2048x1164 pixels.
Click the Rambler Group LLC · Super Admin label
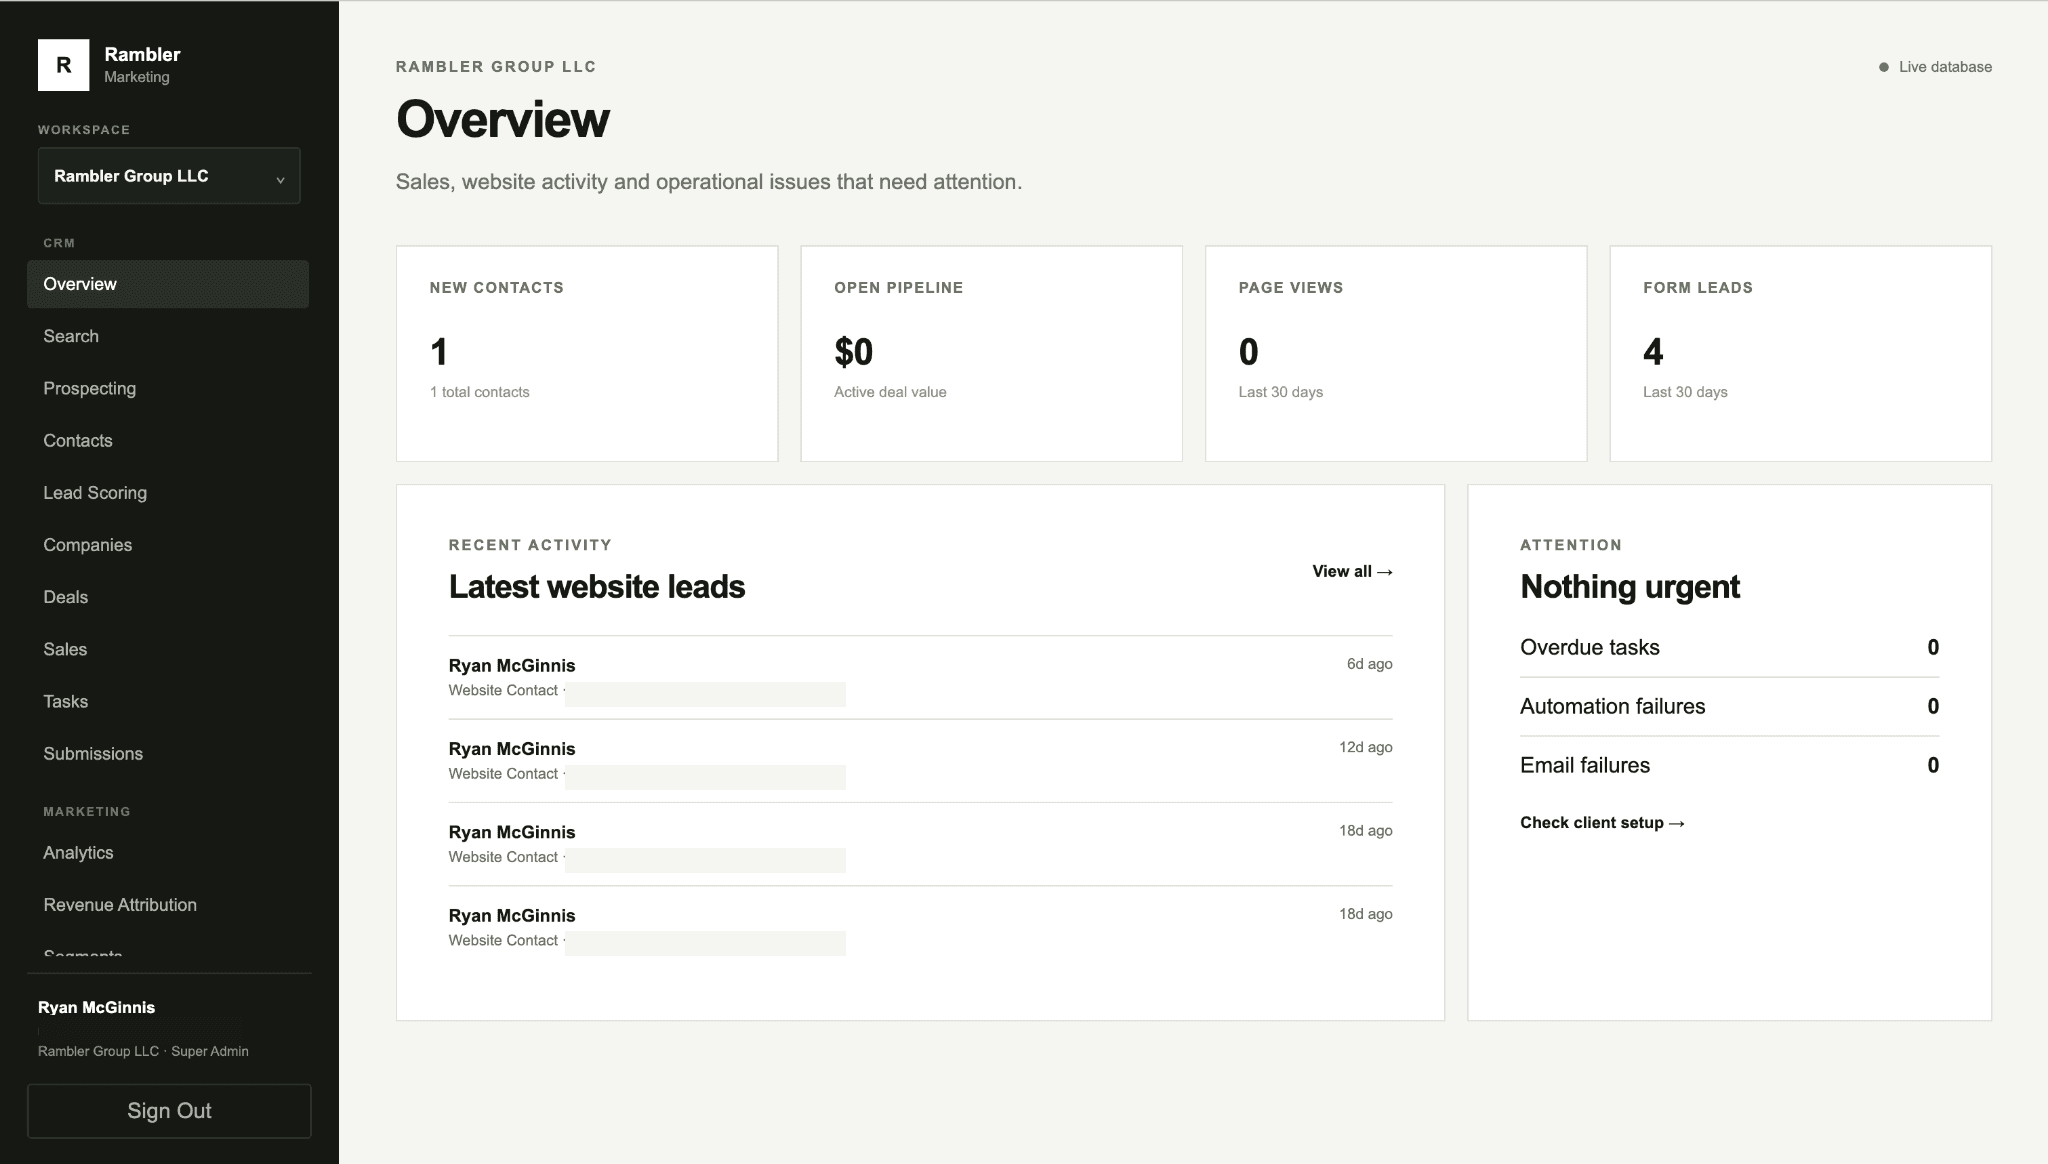tap(143, 1051)
